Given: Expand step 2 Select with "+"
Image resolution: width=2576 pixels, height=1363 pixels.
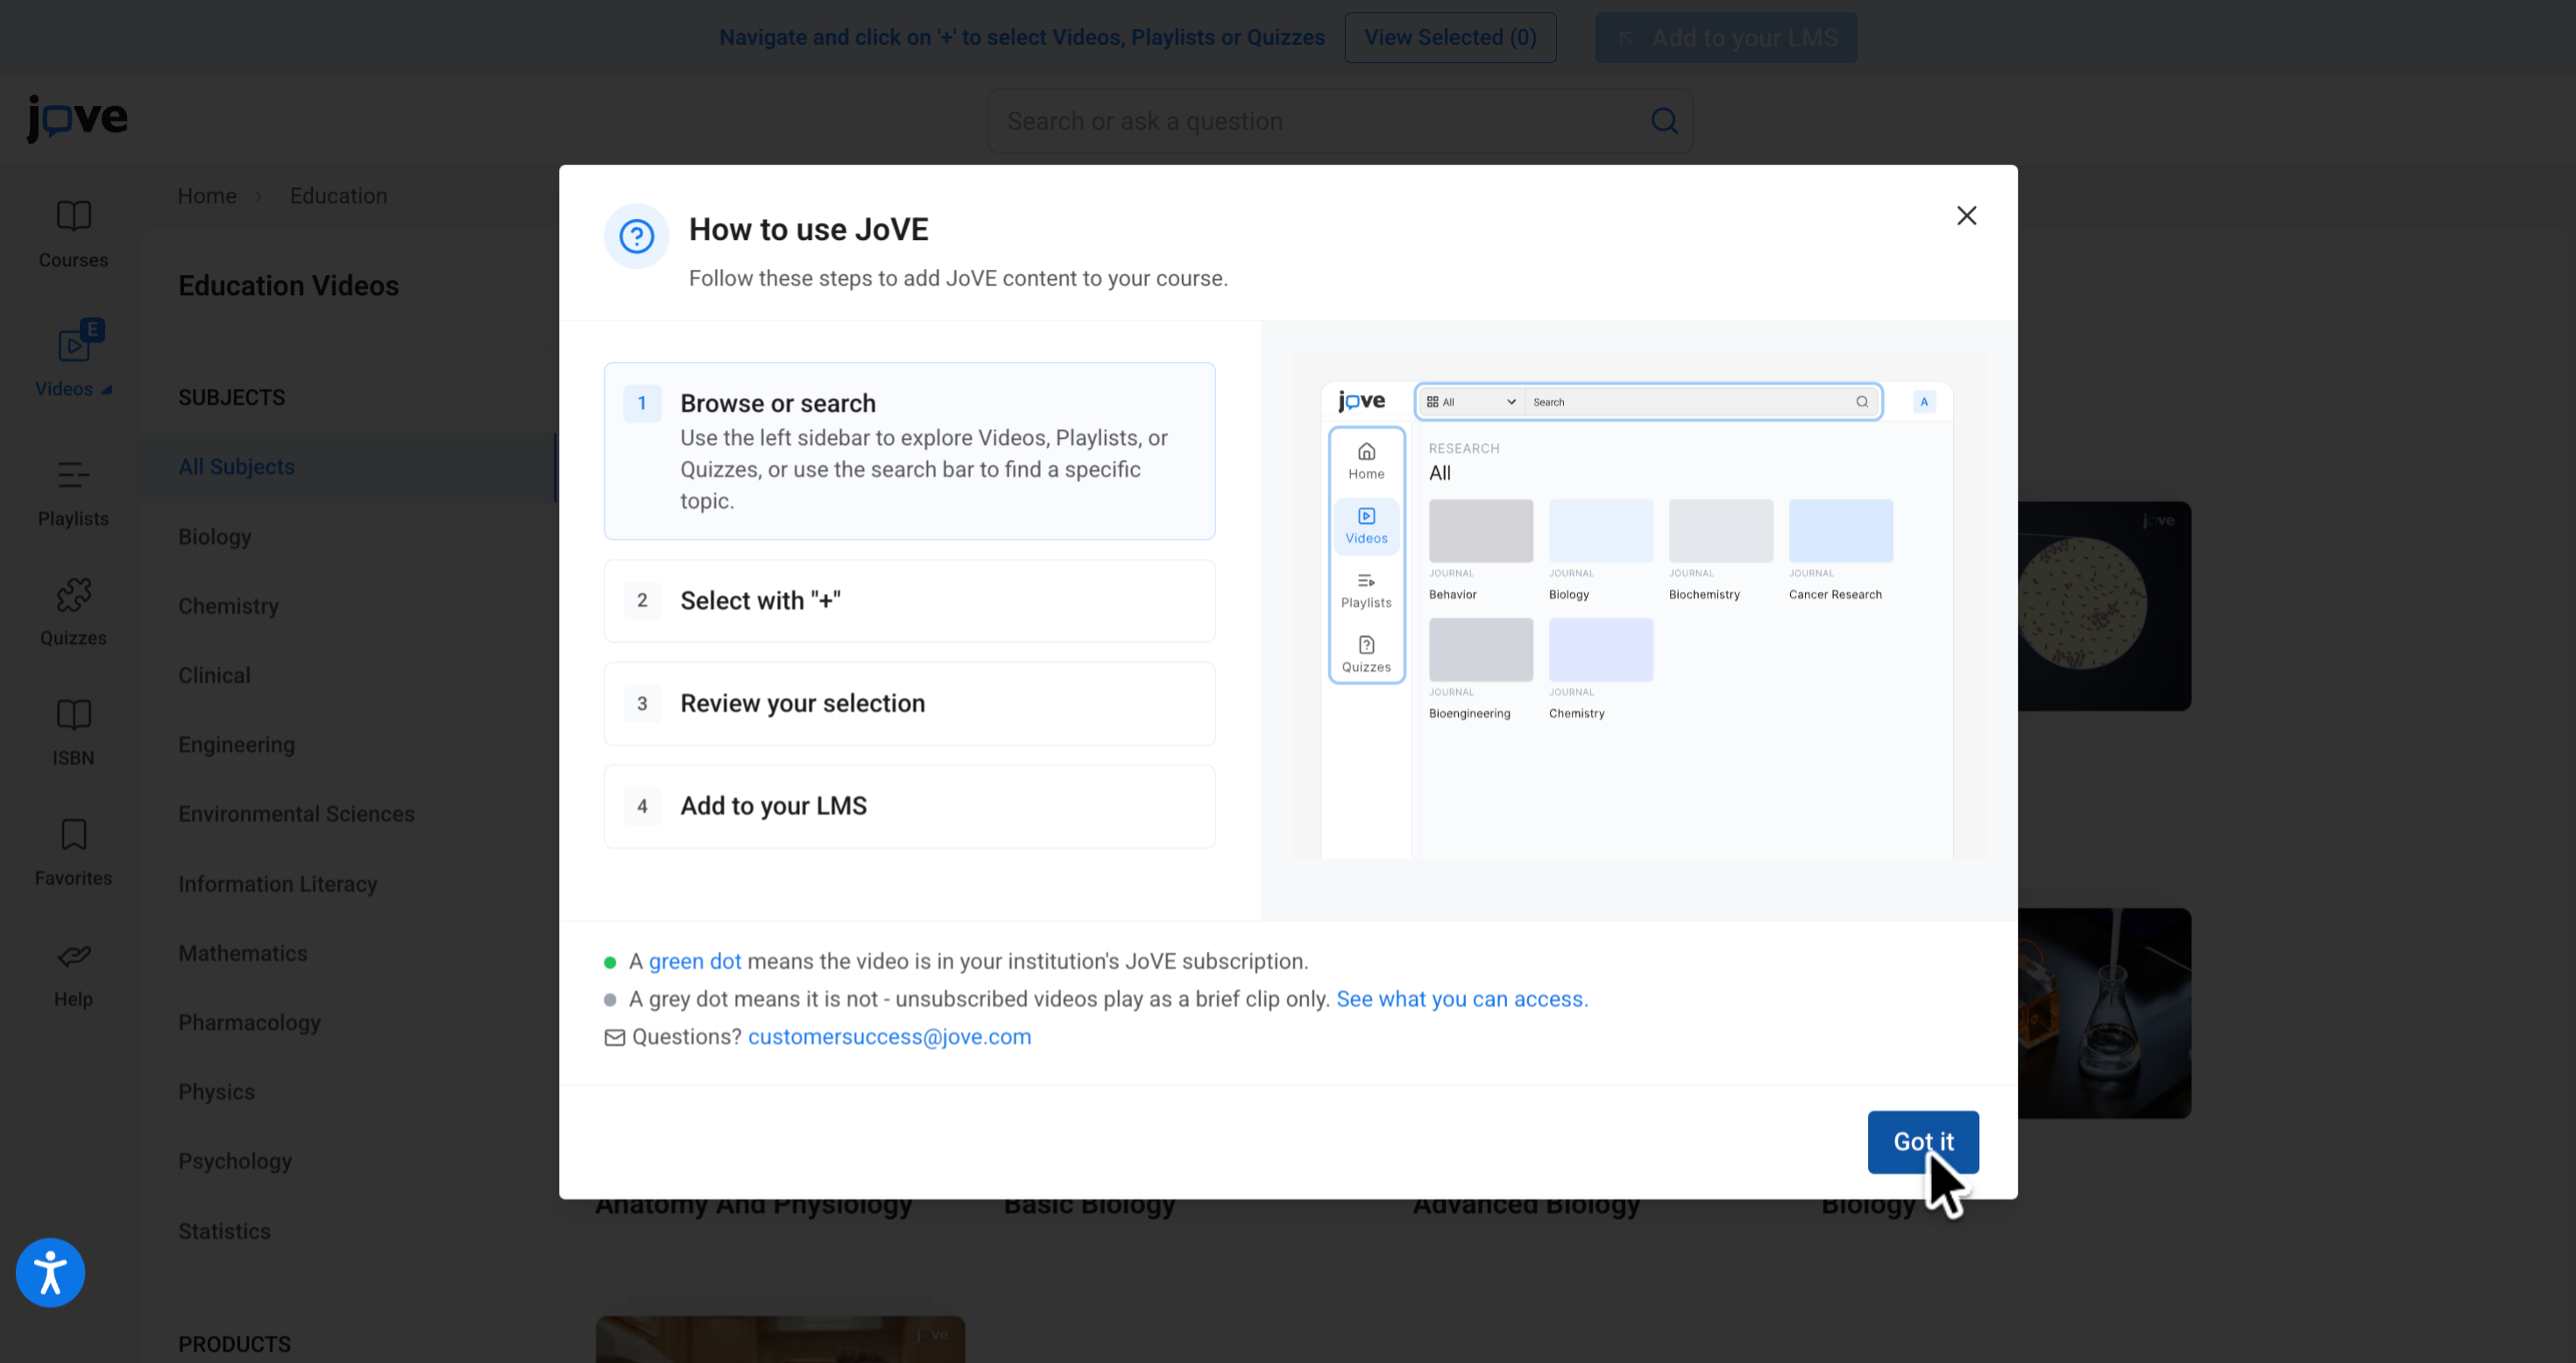Looking at the screenshot, I should coord(909,600).
